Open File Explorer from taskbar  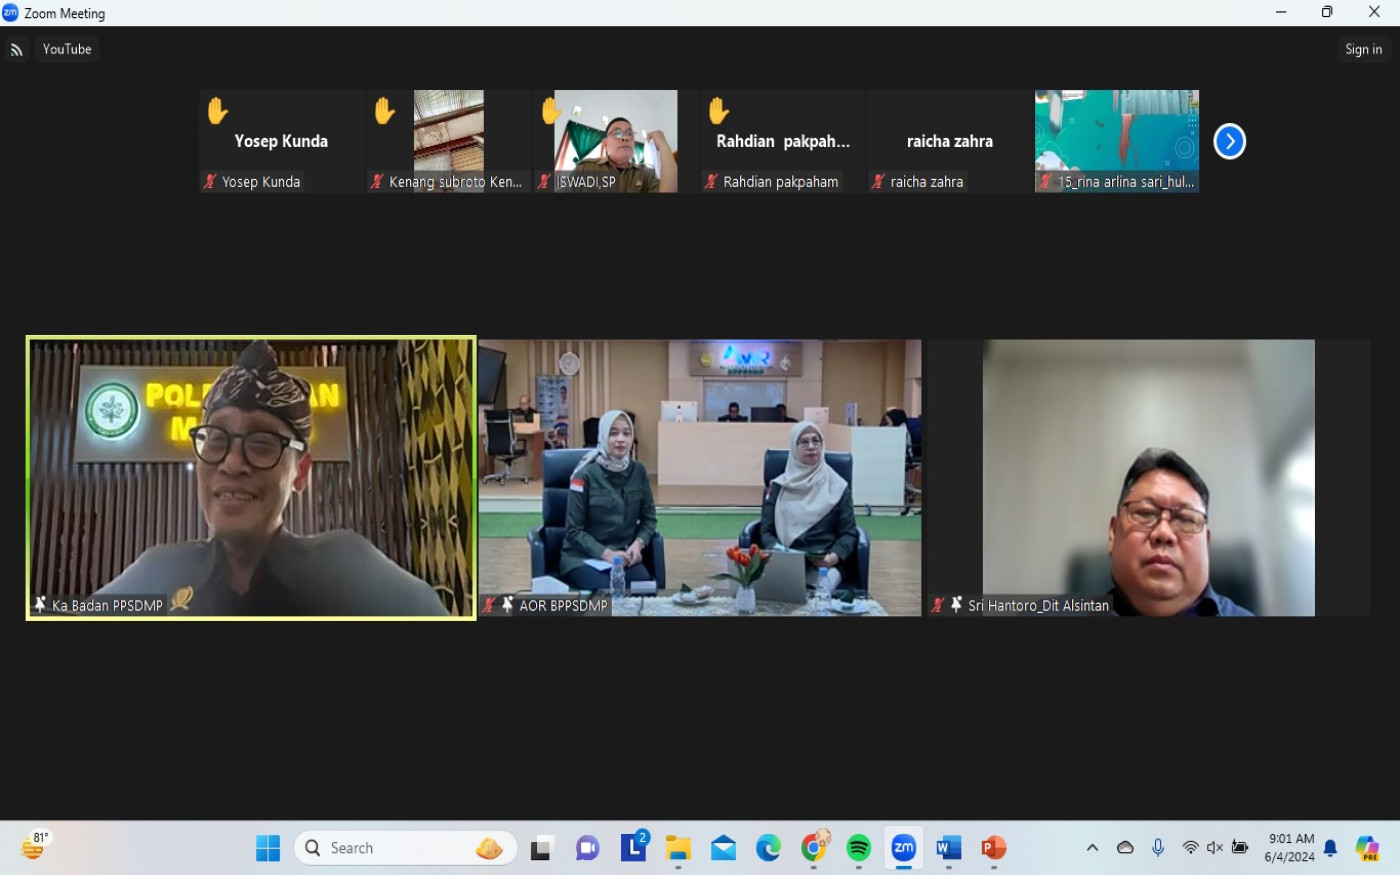coord(678,848)
